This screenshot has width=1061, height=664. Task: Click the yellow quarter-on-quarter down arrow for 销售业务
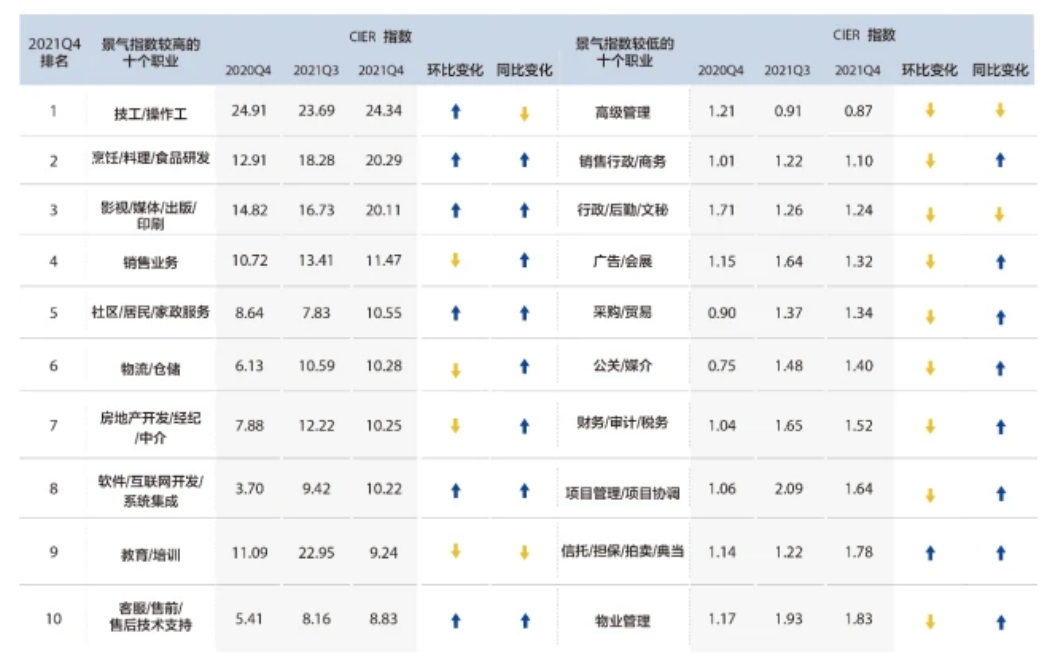click(456, 261)
